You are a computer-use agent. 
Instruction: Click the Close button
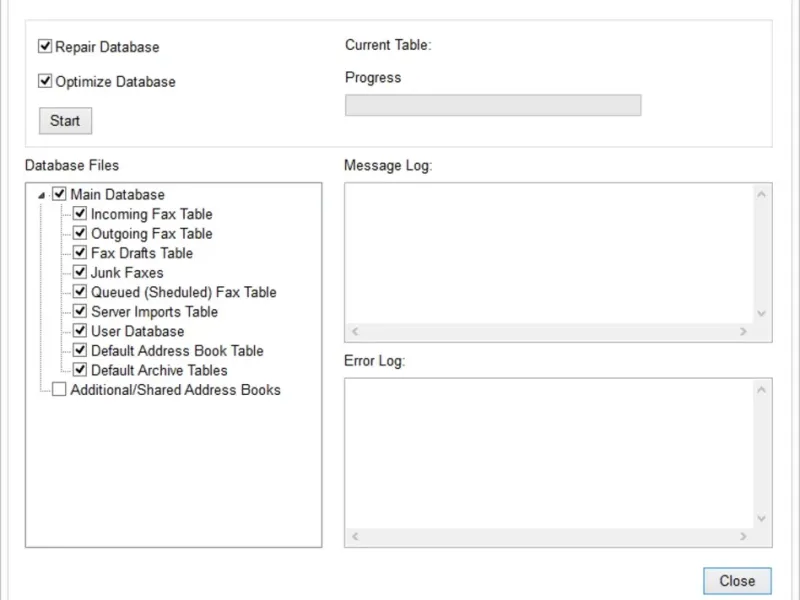[737, 581]
